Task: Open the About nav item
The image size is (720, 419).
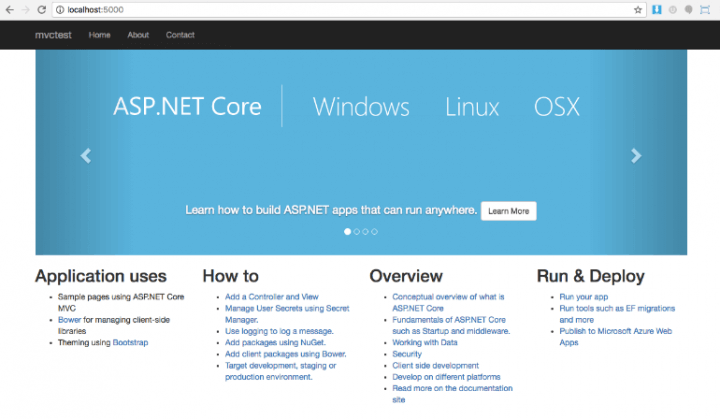Action: [138, 35]
